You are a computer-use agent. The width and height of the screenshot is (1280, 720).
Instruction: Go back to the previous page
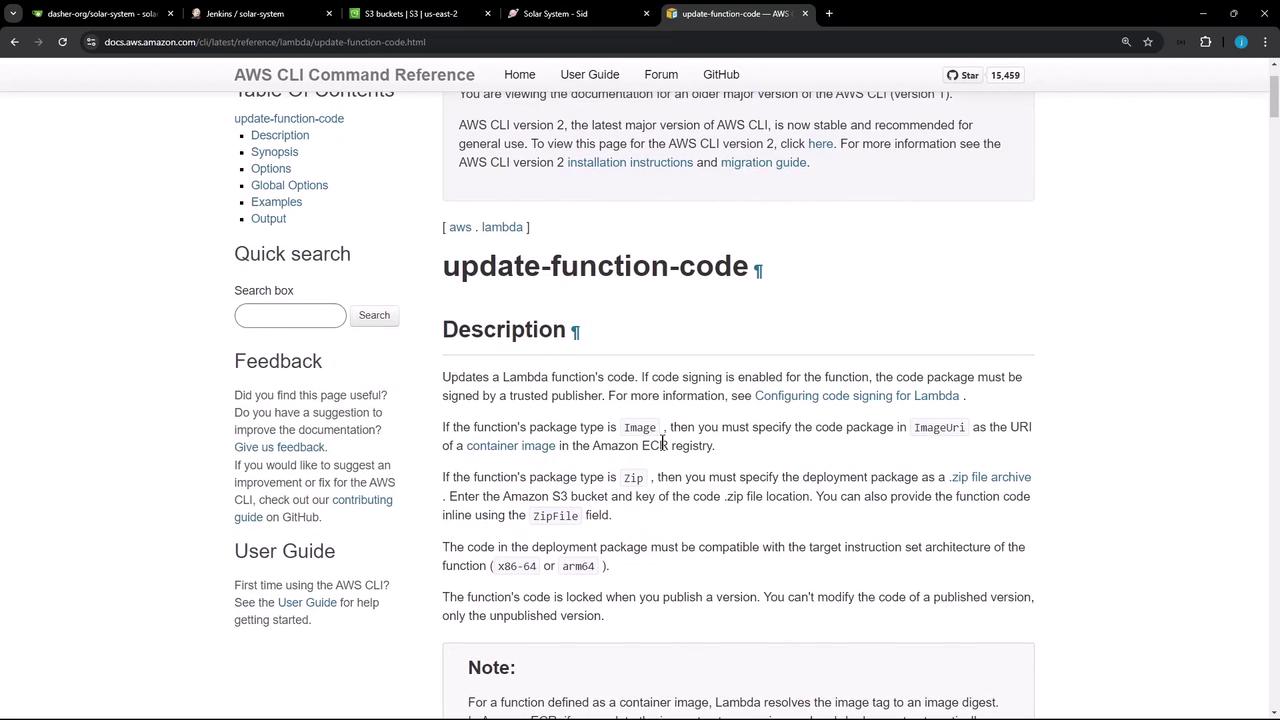14,42
